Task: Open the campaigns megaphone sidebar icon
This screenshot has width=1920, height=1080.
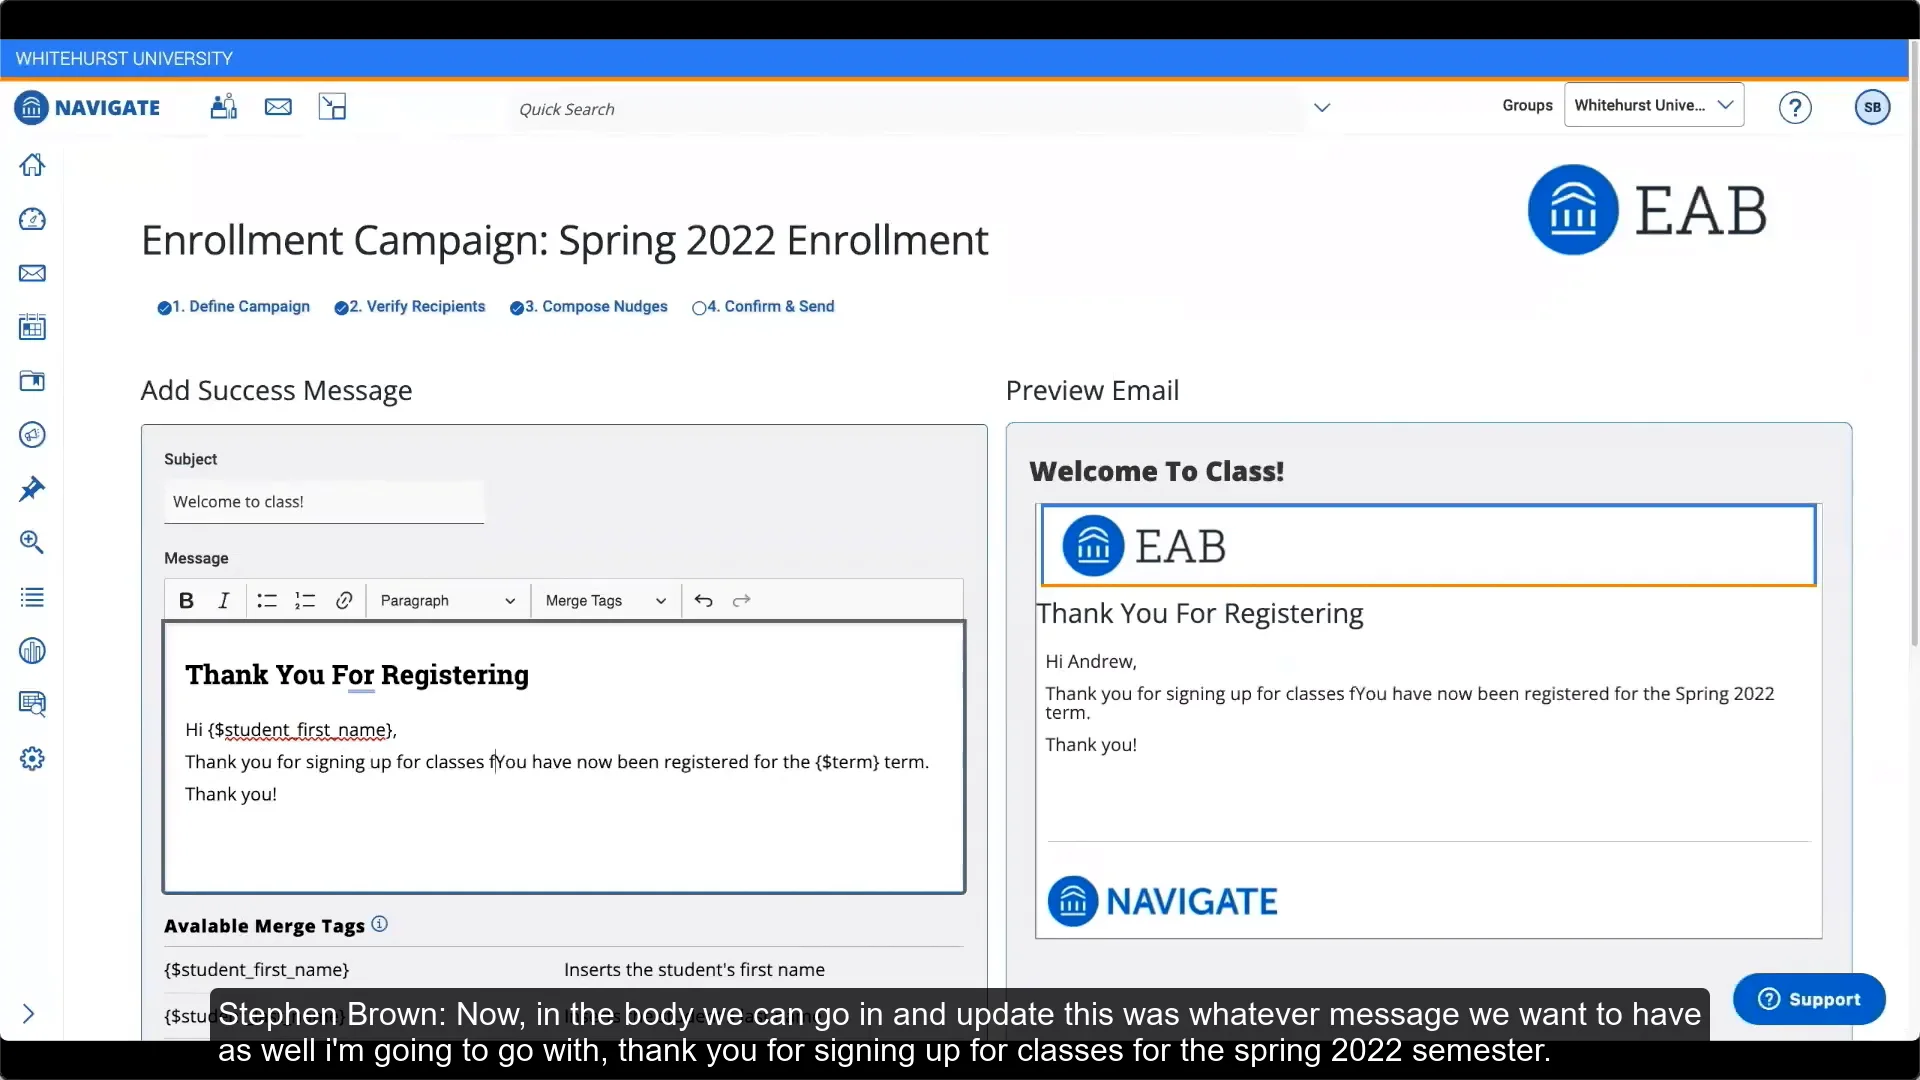Action: tap(32, 435)
